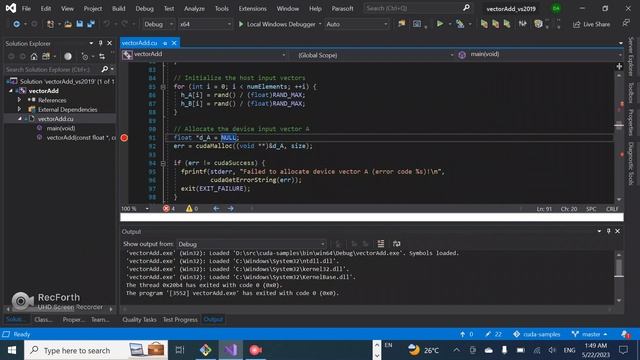Pin the Solution Explorer panel
The image size is (640, 360).
pos(100,43)
